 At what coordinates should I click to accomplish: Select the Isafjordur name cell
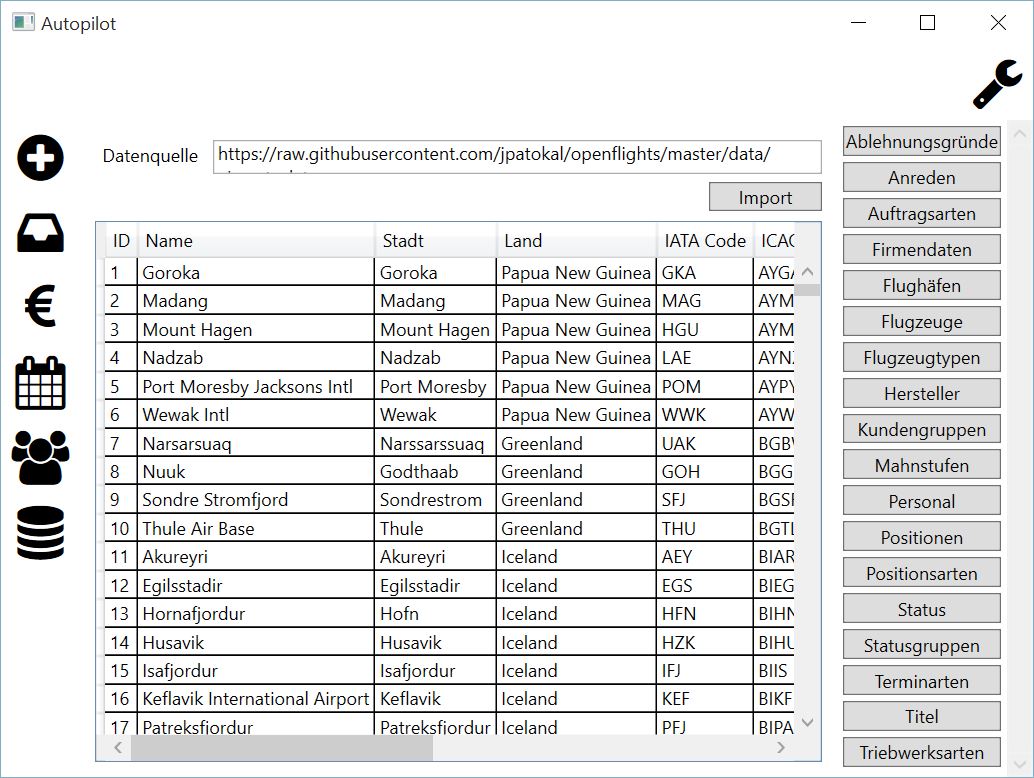tap(256, 671)
